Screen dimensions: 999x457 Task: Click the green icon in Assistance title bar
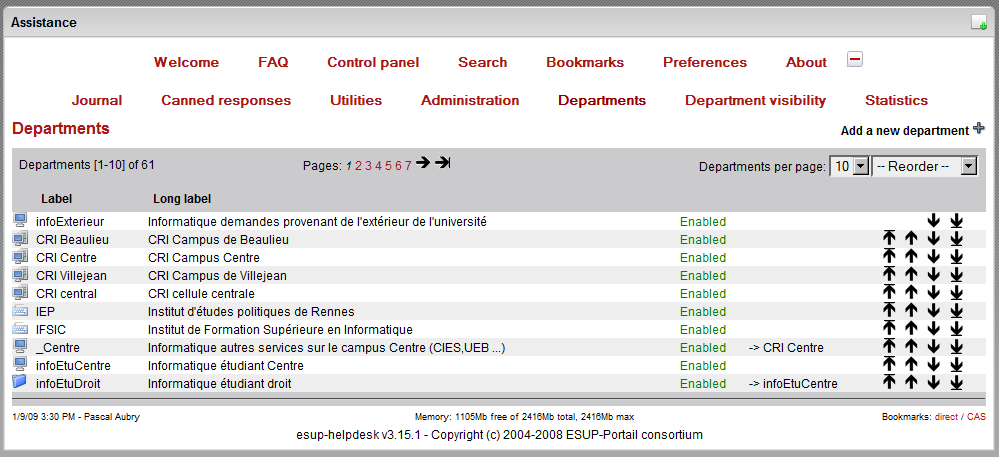978,23
